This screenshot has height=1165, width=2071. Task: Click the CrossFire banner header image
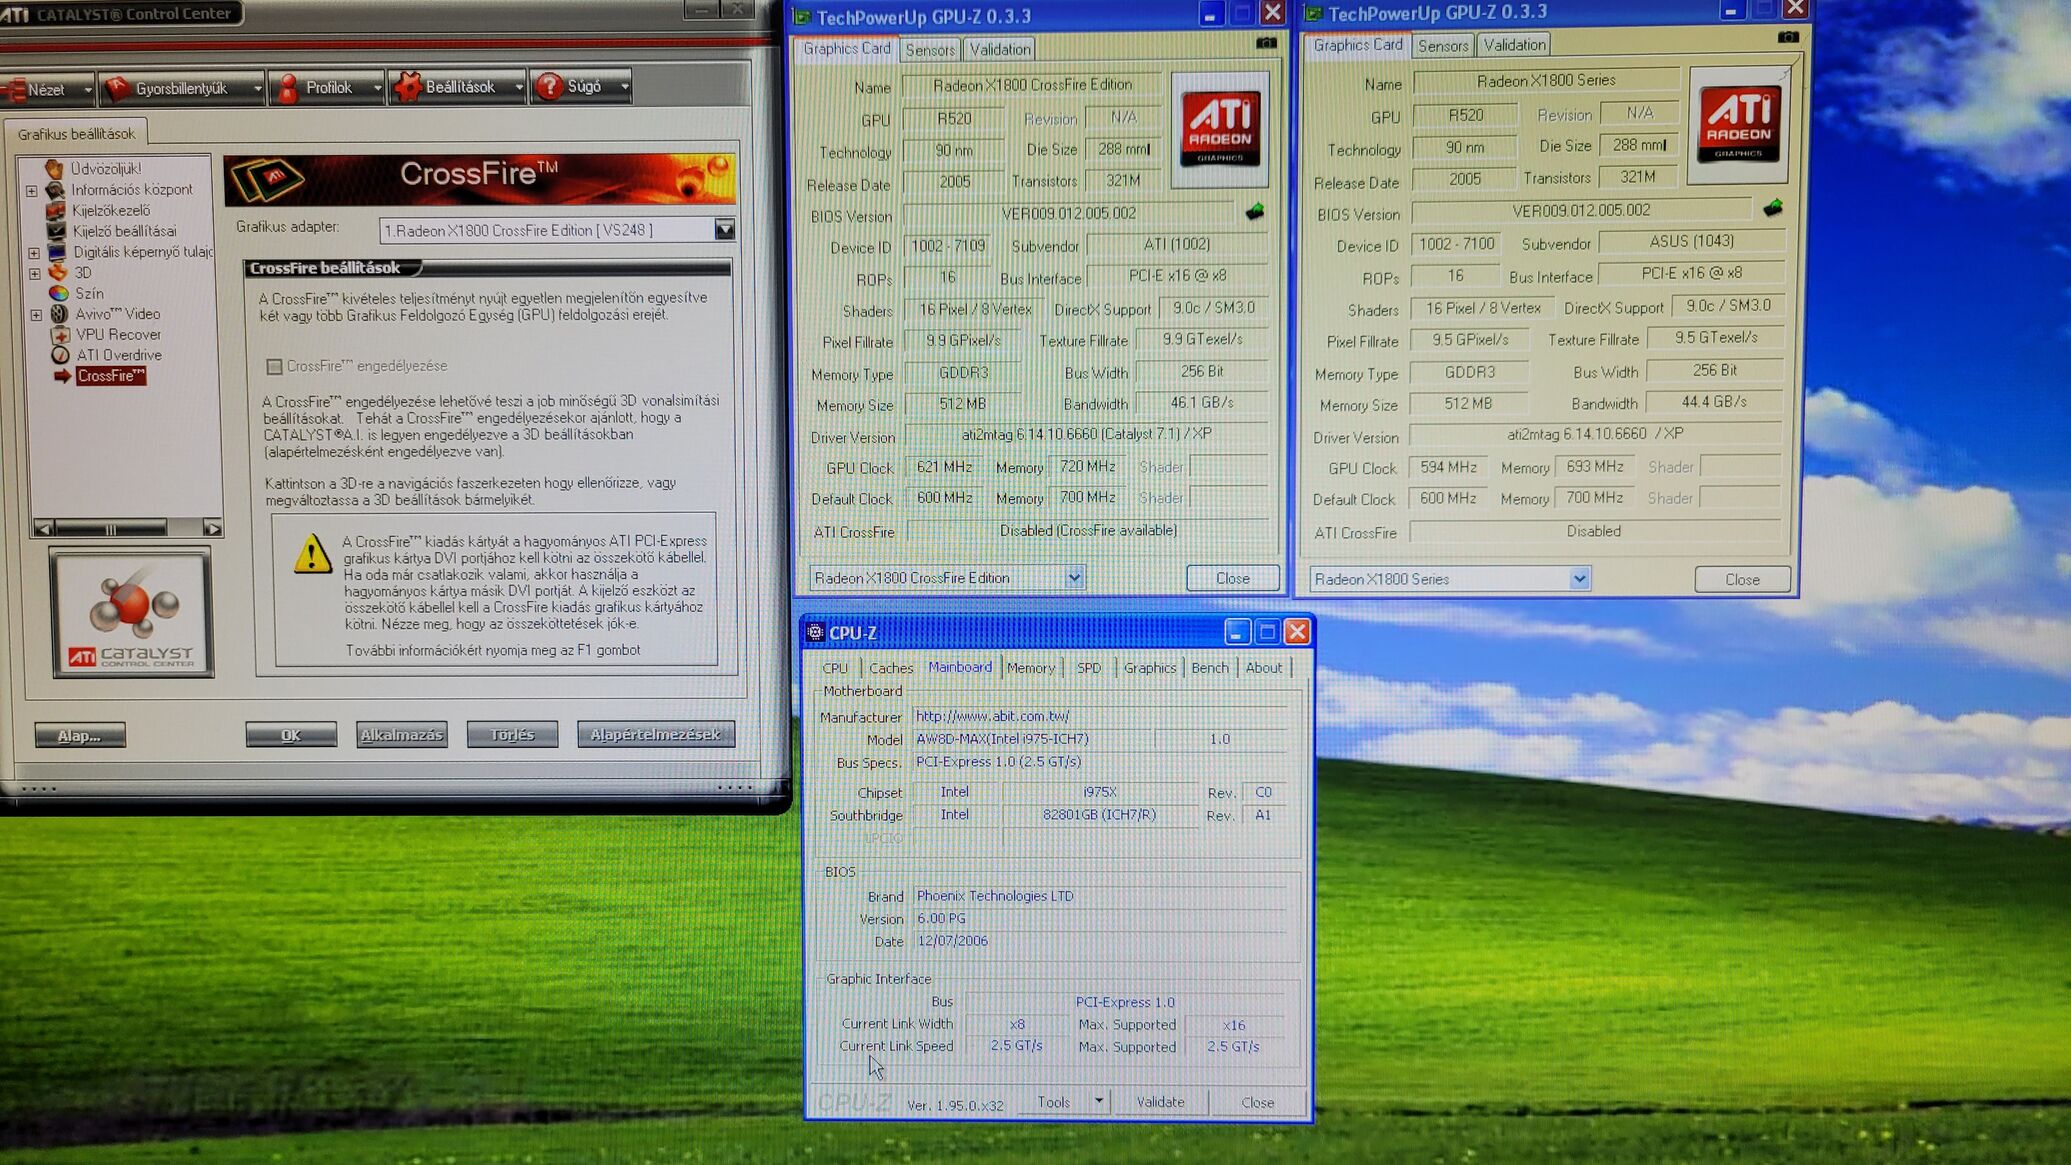coord(480,179)
